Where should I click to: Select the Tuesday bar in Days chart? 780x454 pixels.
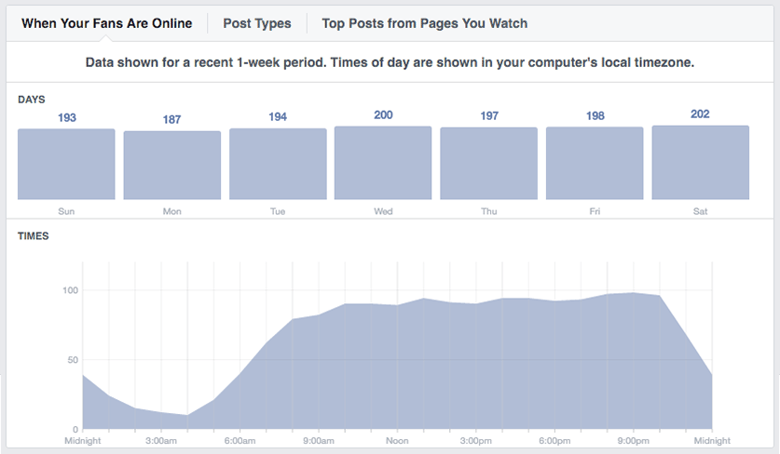click(278, 164)
